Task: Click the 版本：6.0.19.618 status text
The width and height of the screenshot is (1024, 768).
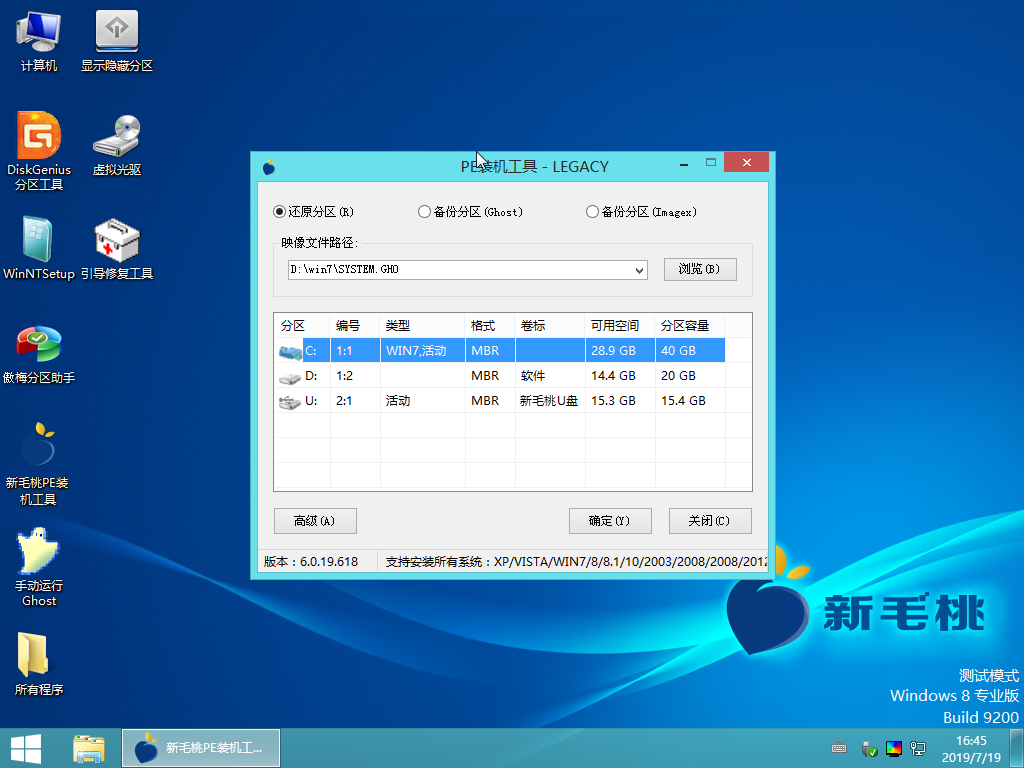Action: coord(311,562)
